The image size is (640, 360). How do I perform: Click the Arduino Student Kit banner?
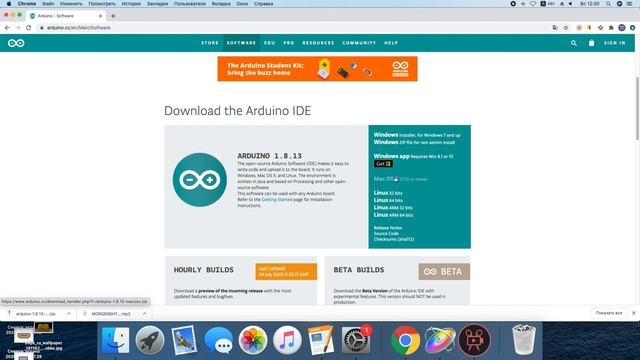tap(317, 69)
